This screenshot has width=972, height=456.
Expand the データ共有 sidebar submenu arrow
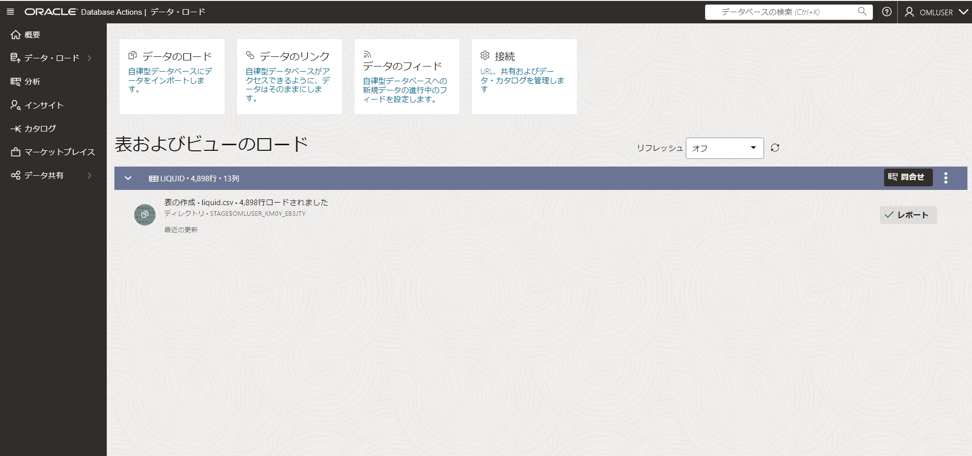click(x=89, y=176)
